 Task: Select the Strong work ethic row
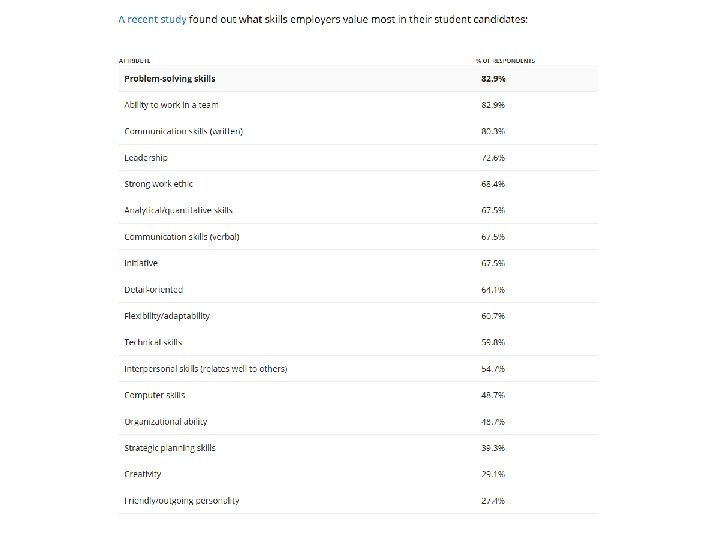pos(158,184)
